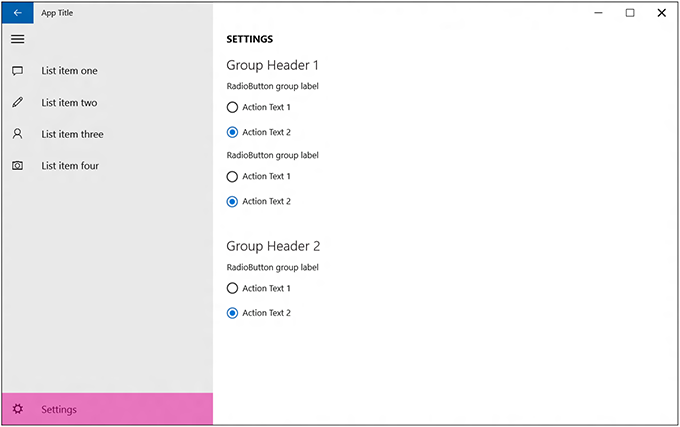Open the Settings navigation item
Viewport: 680px width, 427px height.
59,409
